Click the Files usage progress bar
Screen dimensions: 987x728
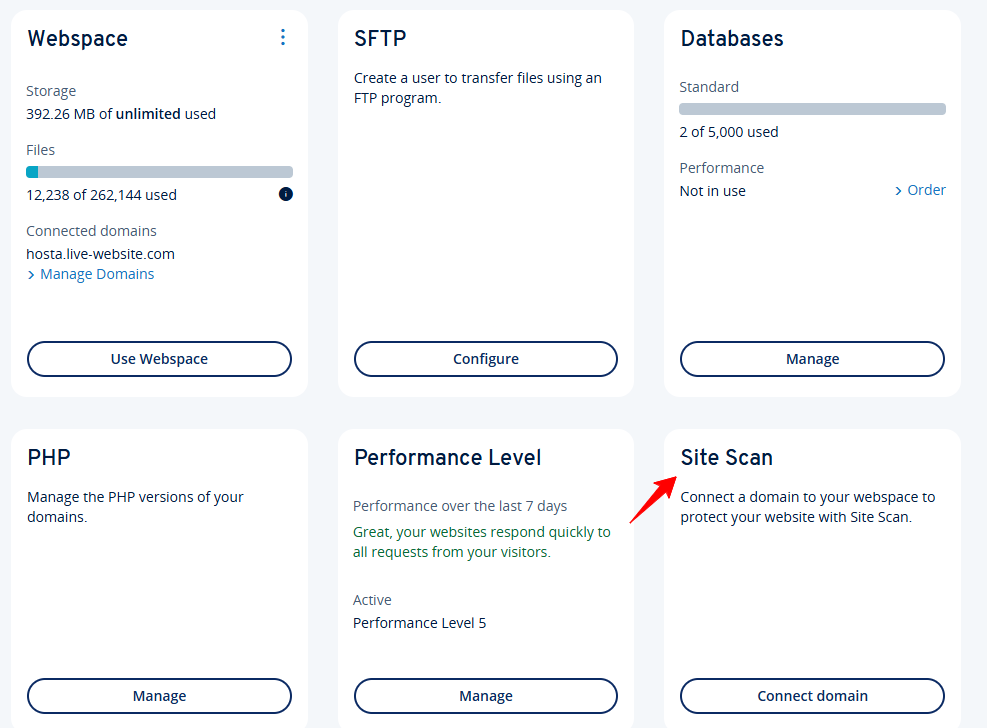tap(159, 172)
